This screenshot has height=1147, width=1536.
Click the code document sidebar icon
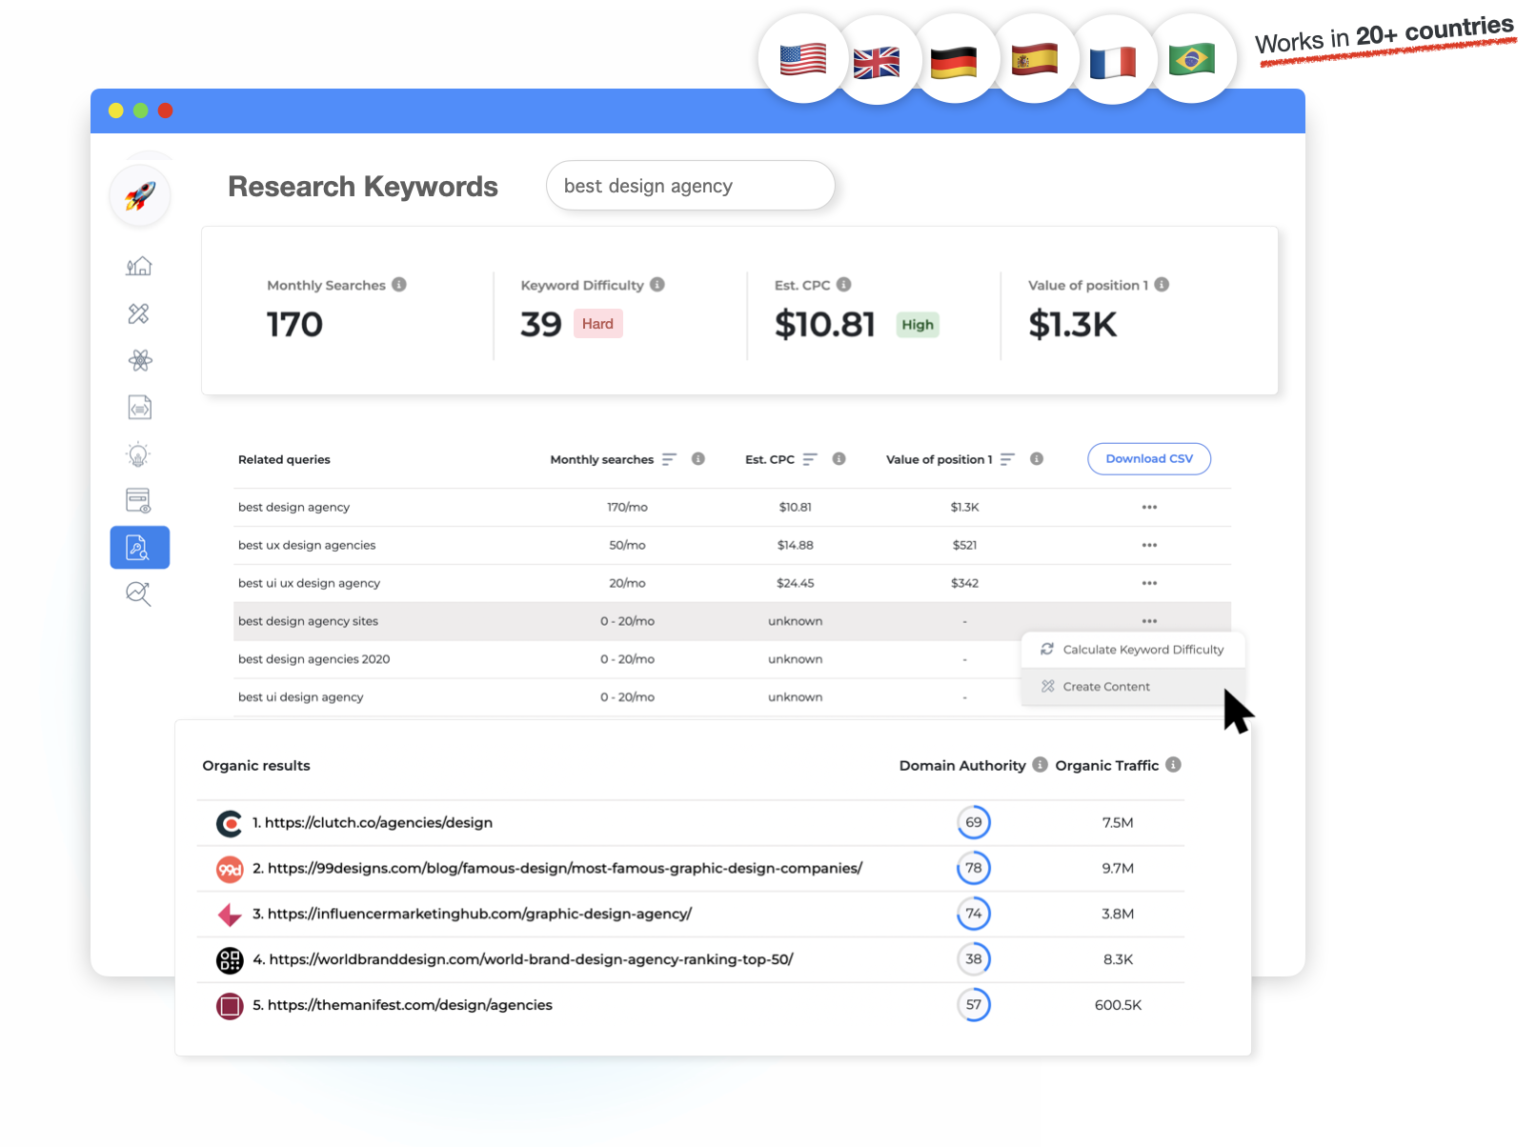139,408
